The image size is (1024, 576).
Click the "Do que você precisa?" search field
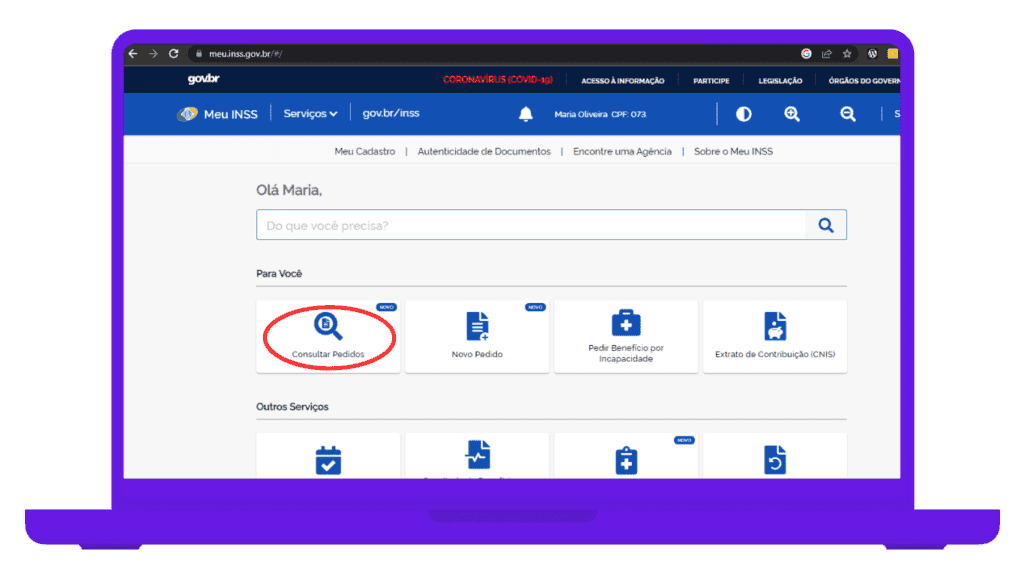pyautogui.click(x=530, y=225)
